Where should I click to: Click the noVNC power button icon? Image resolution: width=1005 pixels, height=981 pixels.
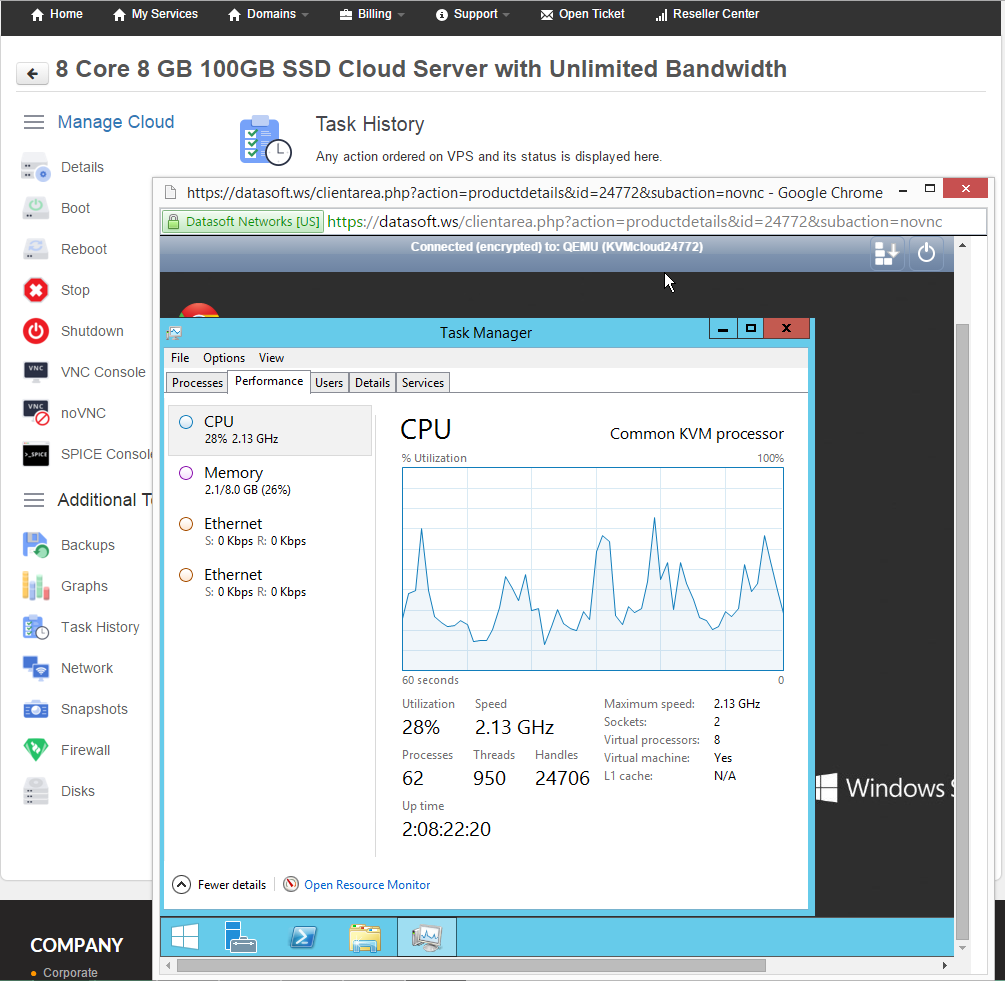[926, 254]
